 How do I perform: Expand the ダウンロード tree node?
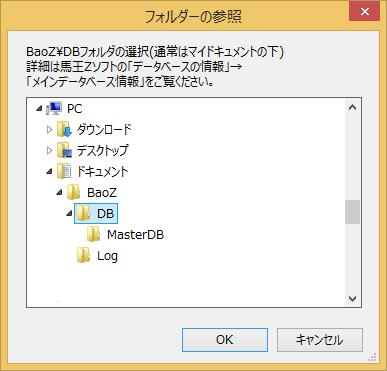[50, 129]
